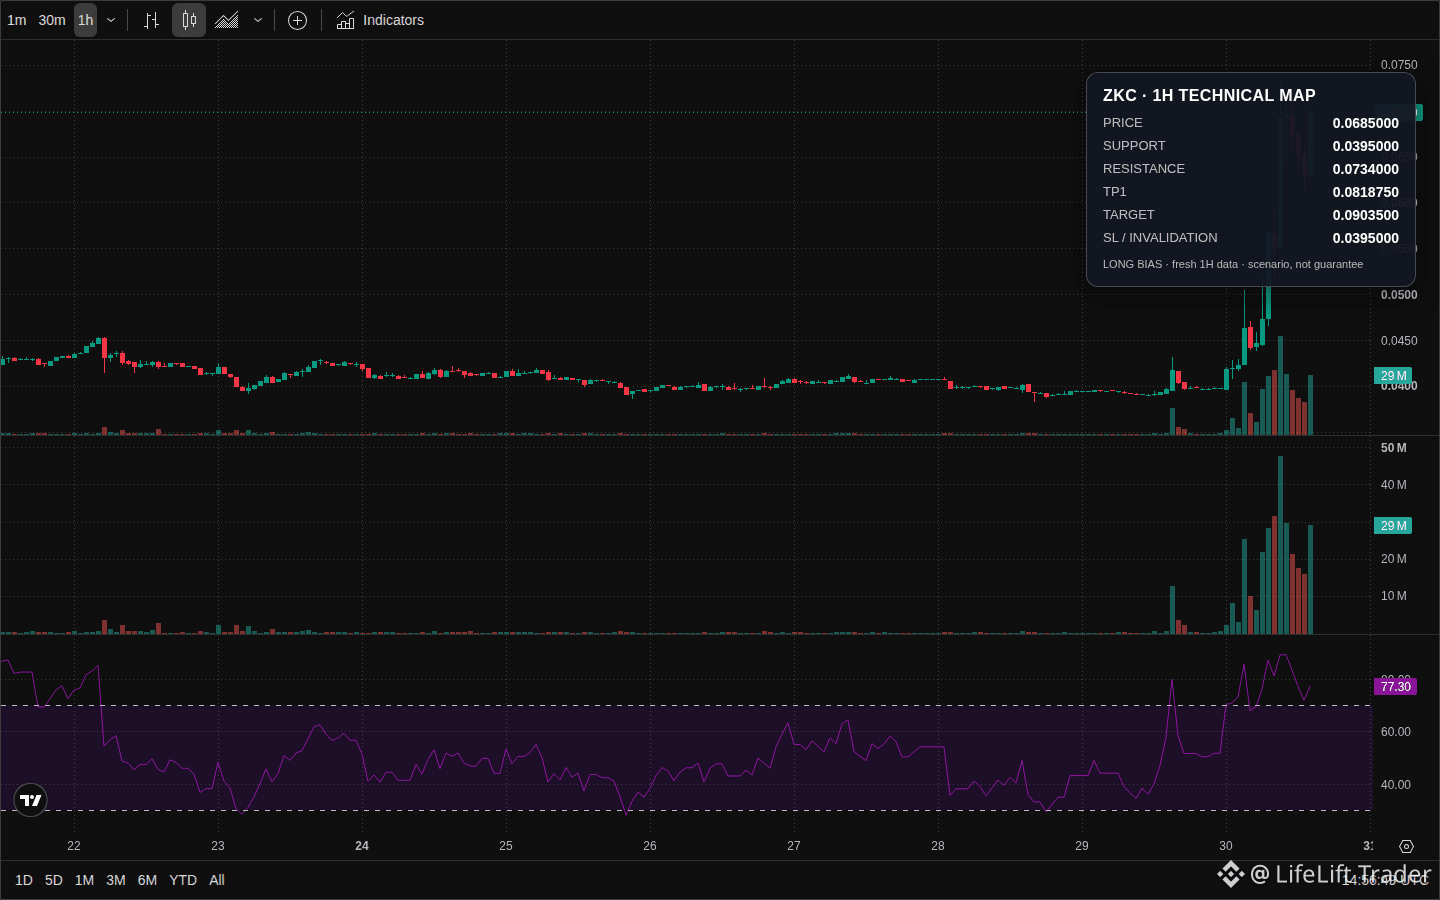Screen dimensions: 1440x900
Task: Select the Area chart style icon
Action: click(227, 20)
